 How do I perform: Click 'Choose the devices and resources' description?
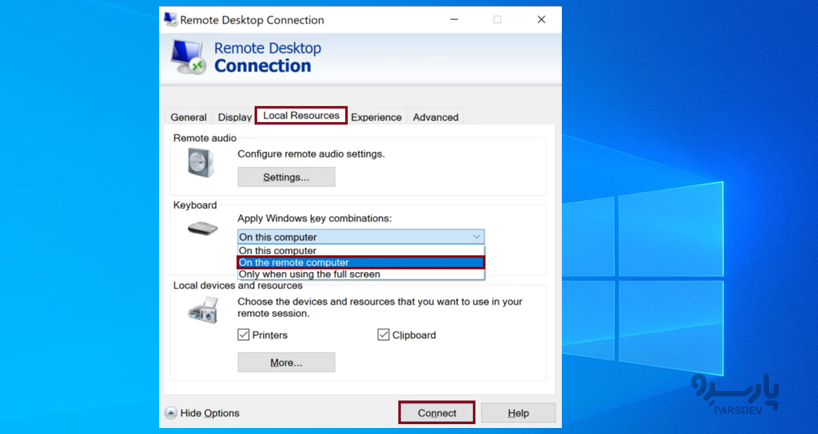click(380, 307)
